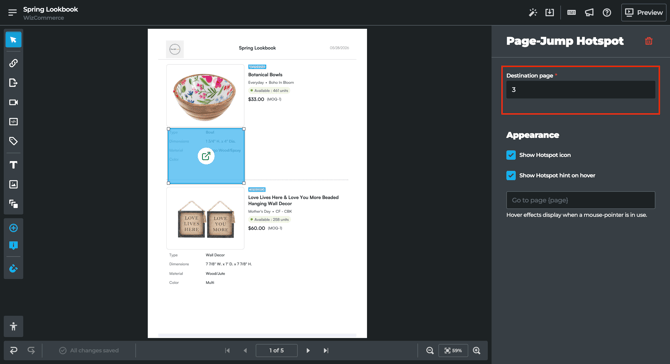Open the hamburger main menu
Image resolution: width=670 pixels, height=364 pixels.
pyautogui.click(x=12, y=12)
